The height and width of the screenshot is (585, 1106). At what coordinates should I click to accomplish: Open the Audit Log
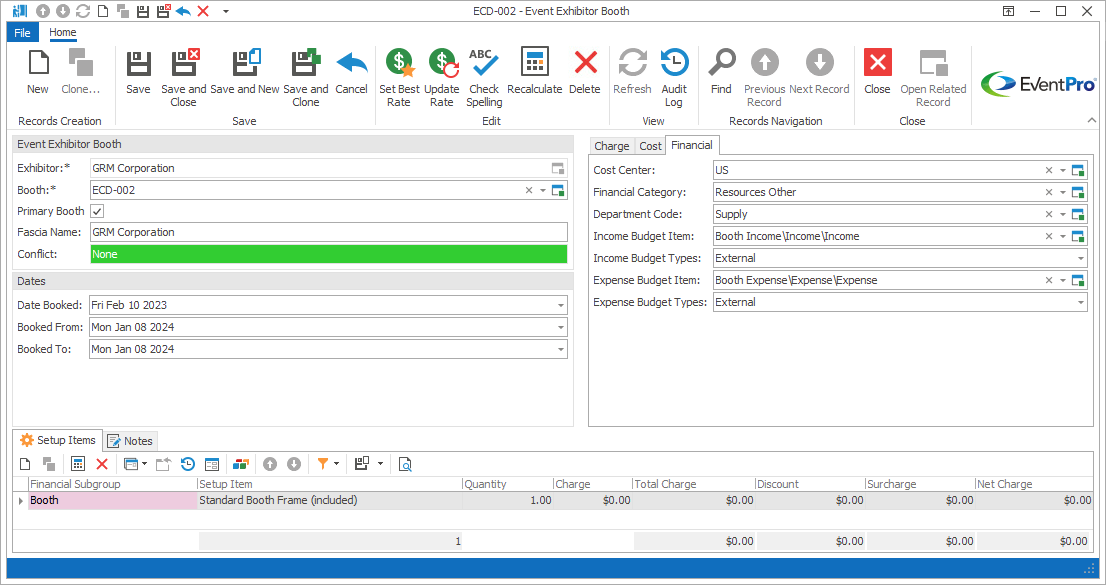tap(674, 78)
